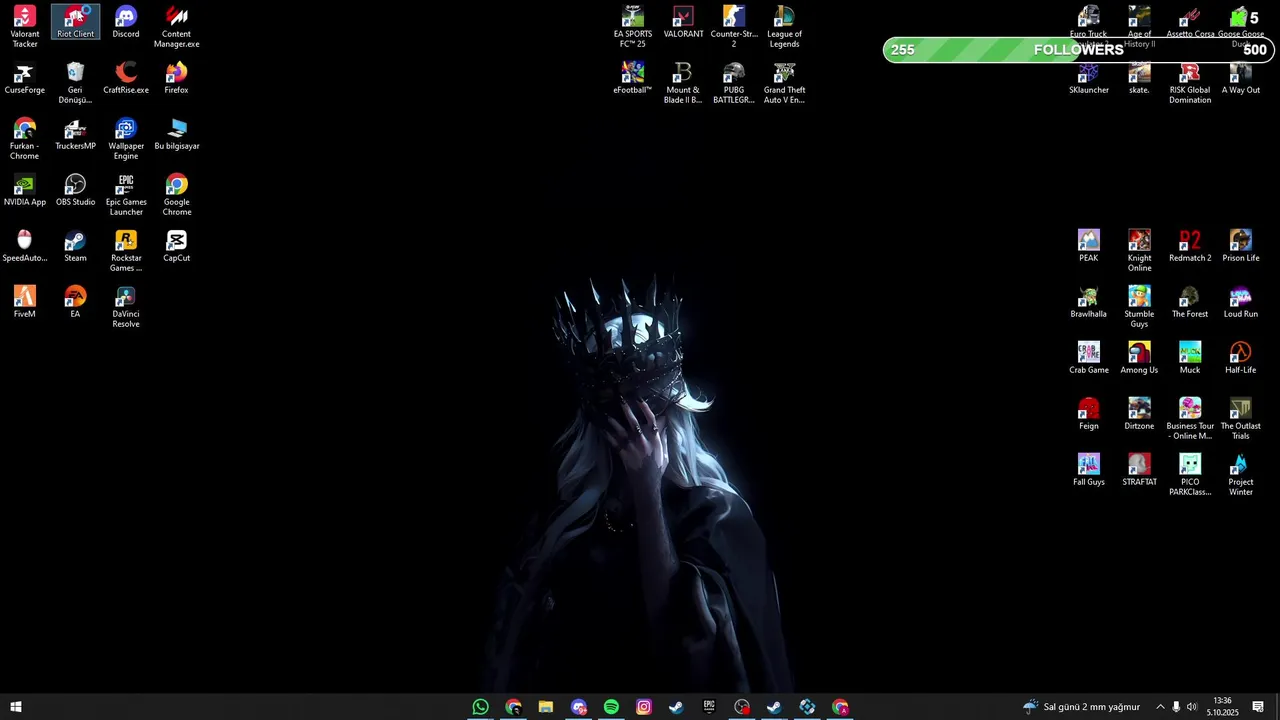Select the Google Chrome desktop shortcut
The width and height of the screenshot is (1280, 720).
tap(177, 195)
